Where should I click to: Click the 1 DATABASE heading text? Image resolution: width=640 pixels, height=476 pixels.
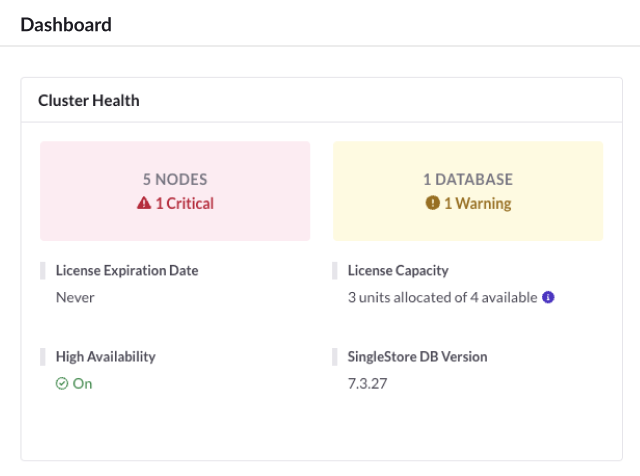(x=468, y=180)
